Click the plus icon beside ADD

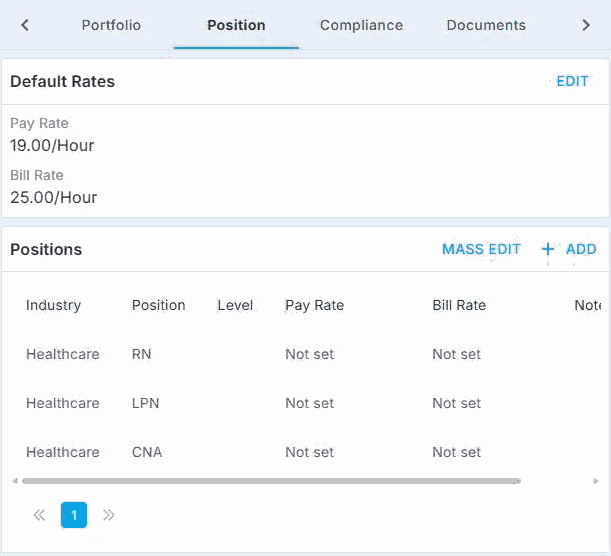click(x=548, y=249)
